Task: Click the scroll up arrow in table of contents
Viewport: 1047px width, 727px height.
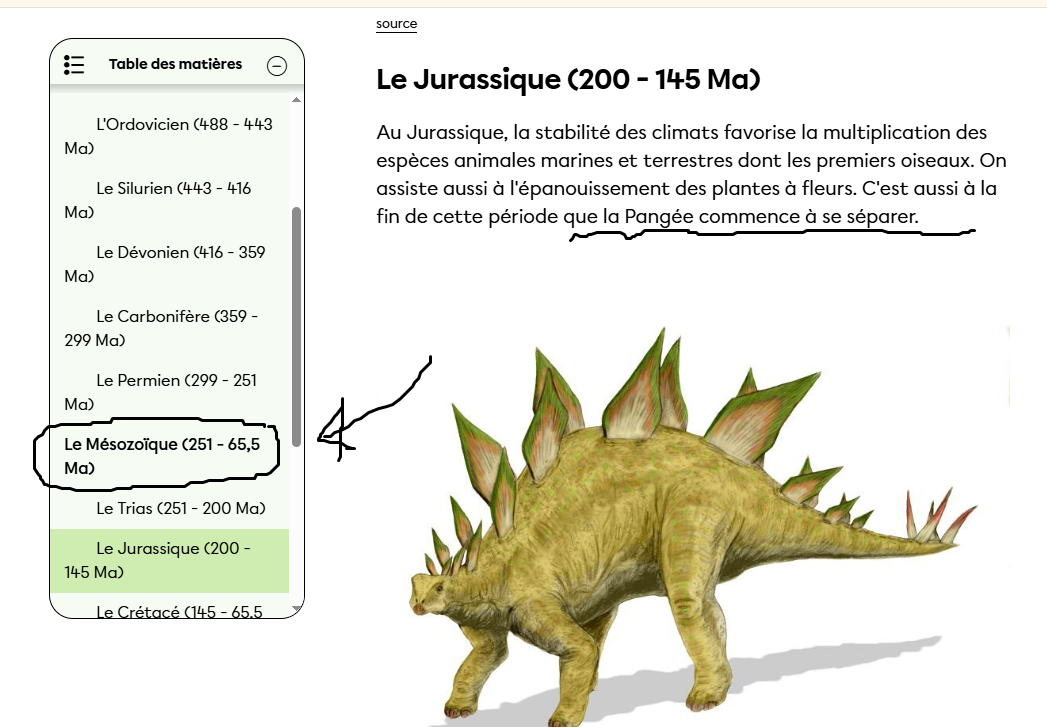Action: tap(296, 100)
